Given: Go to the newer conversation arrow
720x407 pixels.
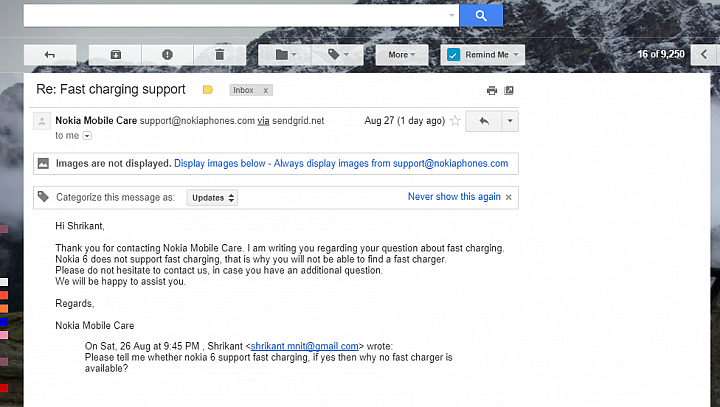Looking at the screenshot, I should click(704, 55).
